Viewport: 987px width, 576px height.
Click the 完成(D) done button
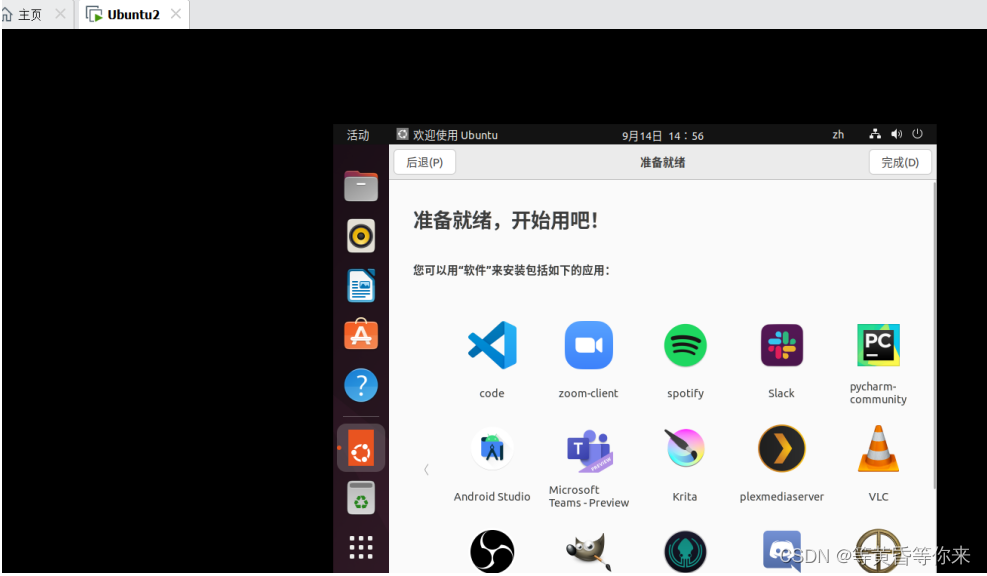(900, 162)
